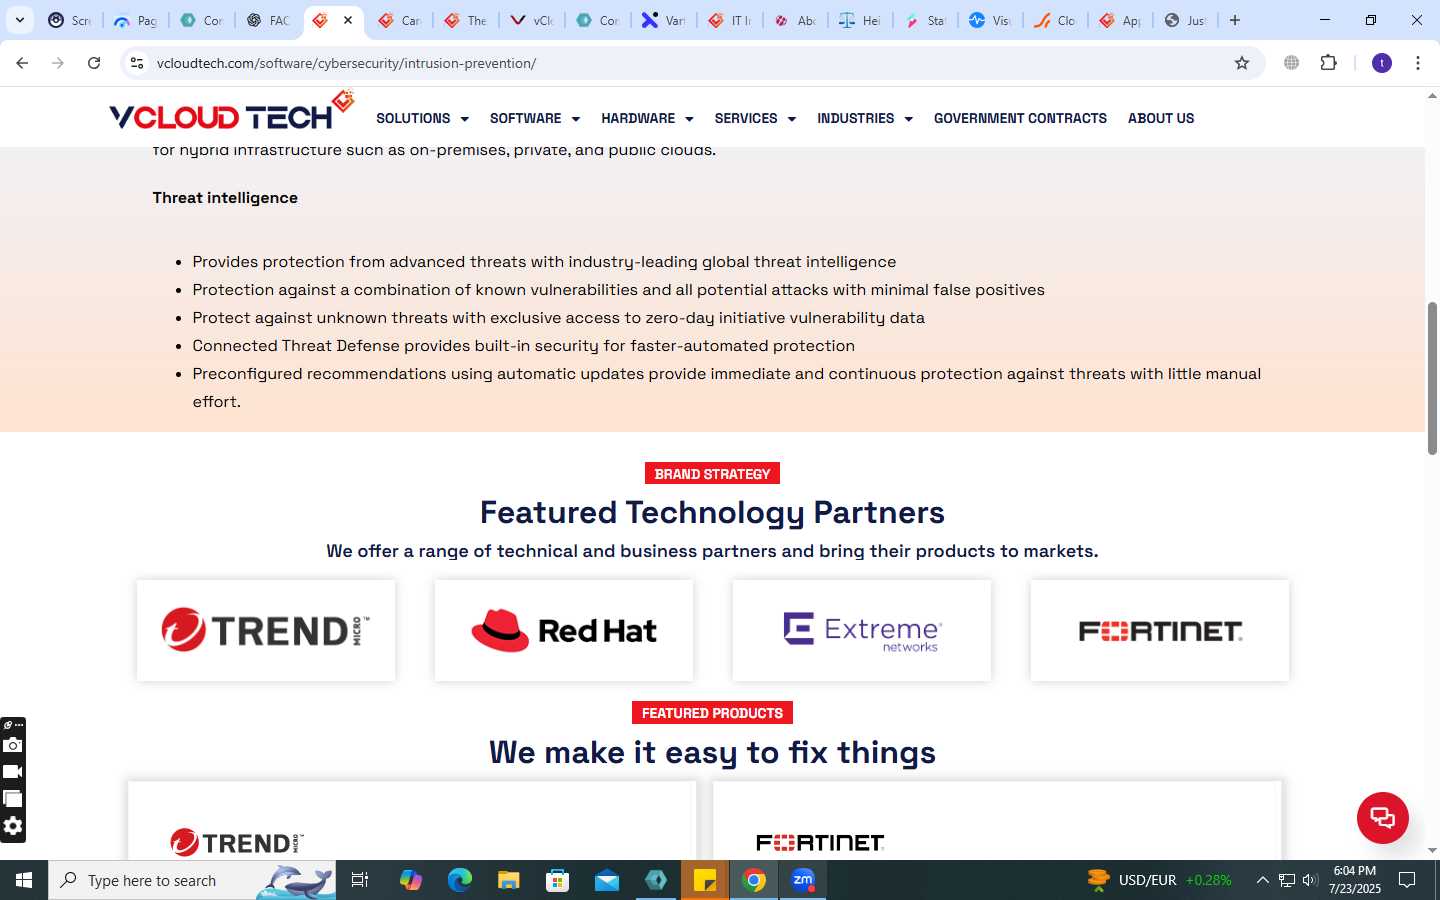This screenshot has height=900, width=1440.
Task: Click the address bar URL
Action: click(x=346, y=63)
